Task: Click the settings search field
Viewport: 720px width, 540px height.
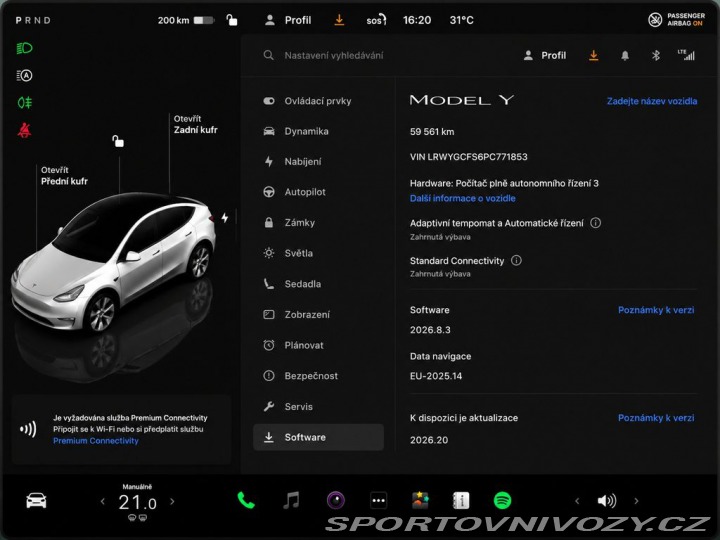Action: point(324,56)
